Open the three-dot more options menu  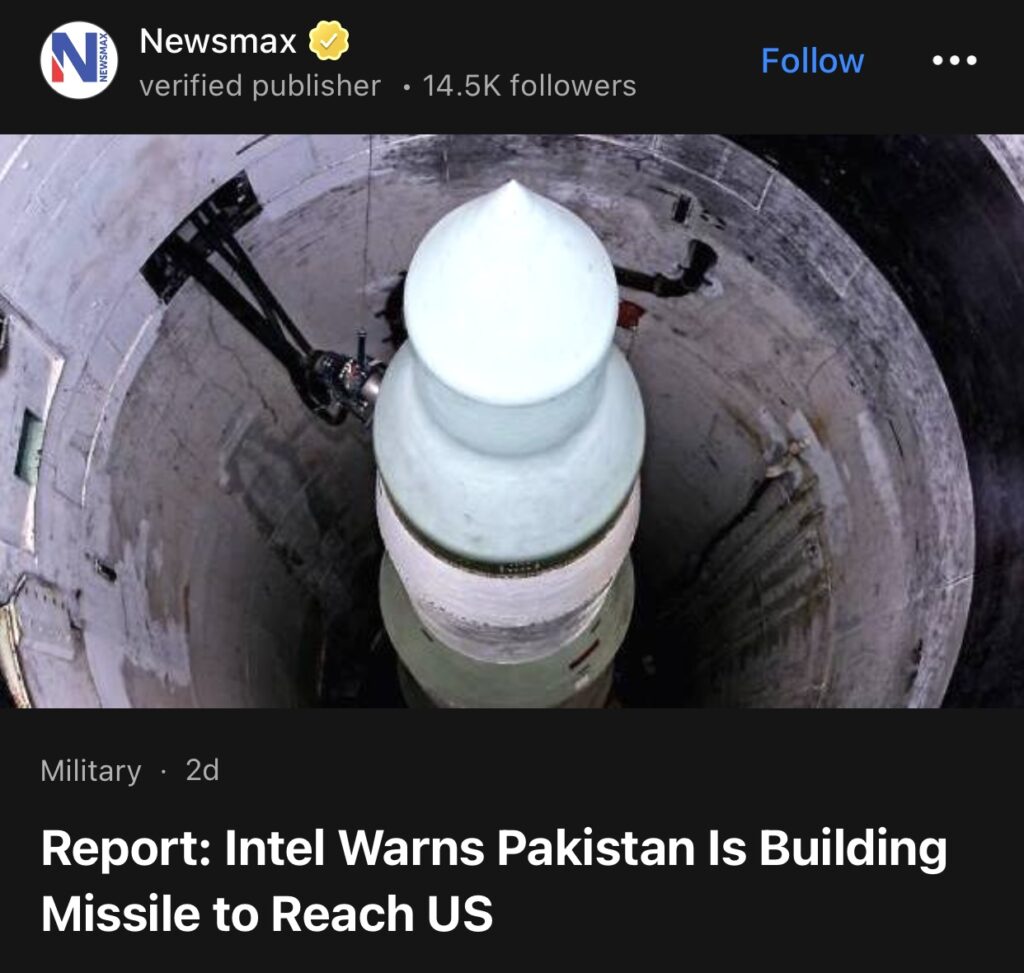click(954, 60)
